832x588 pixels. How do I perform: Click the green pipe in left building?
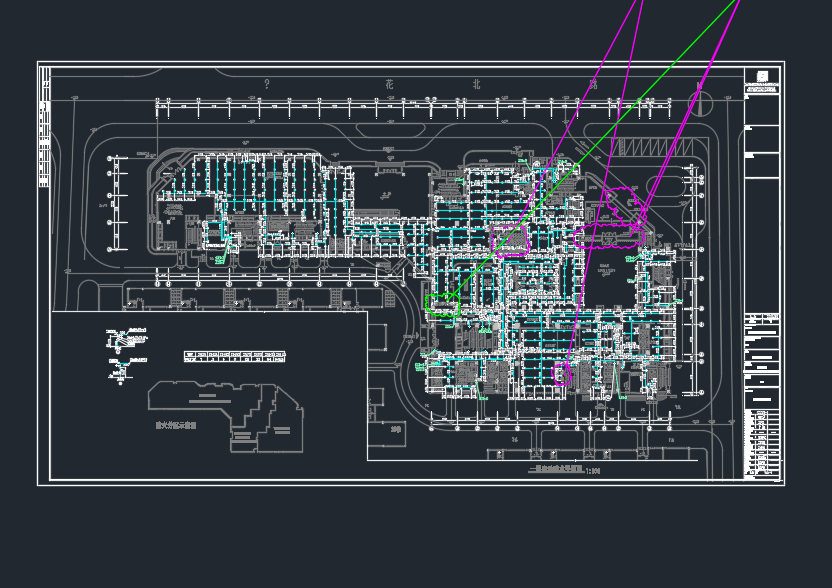pos(216,237)
